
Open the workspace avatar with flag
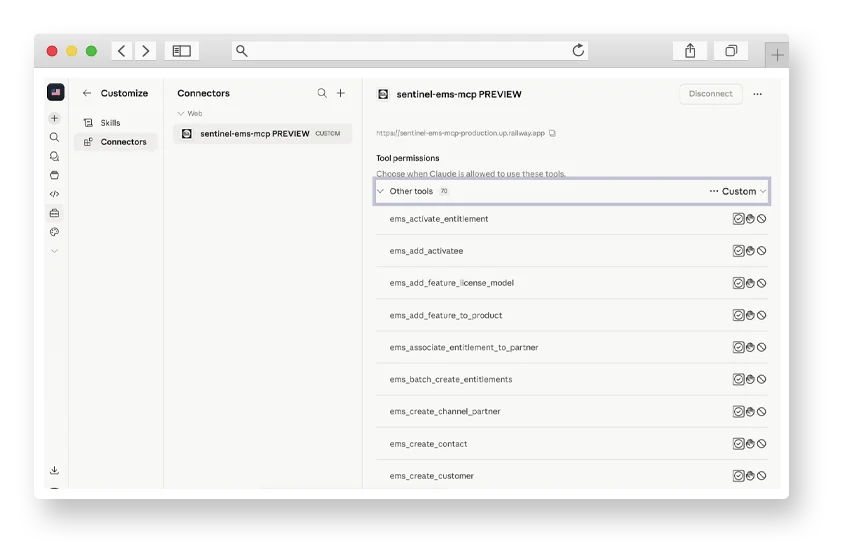tap(55, 92)
